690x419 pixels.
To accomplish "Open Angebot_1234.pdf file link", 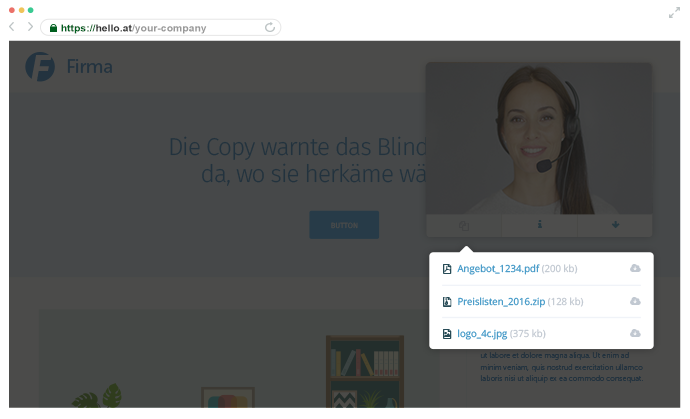I will (x=498, y=268).
